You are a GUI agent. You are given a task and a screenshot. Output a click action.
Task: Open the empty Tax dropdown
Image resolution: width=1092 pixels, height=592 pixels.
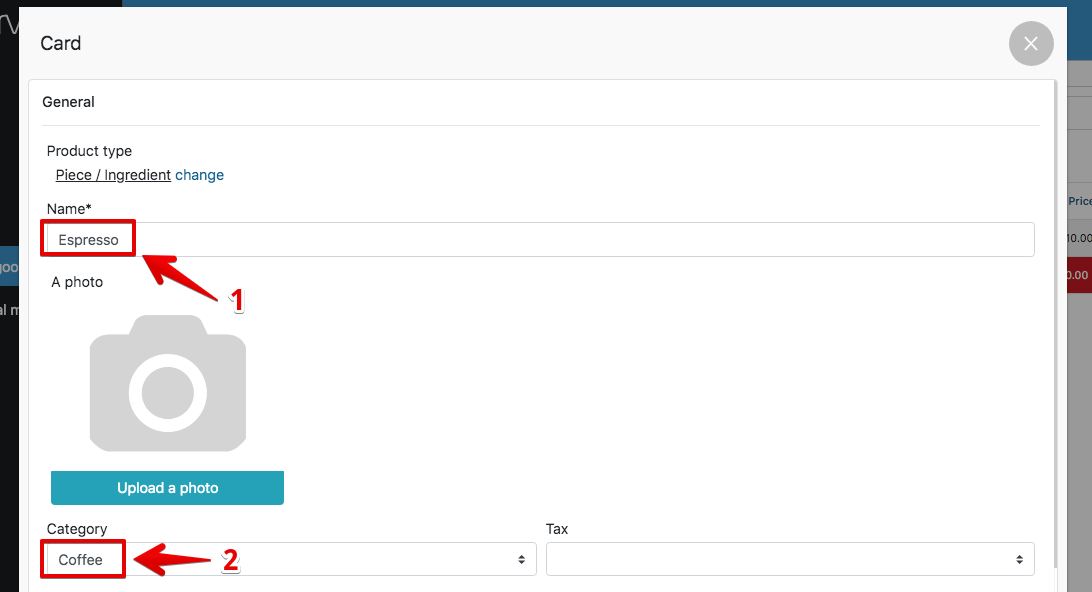coord(789,560)
